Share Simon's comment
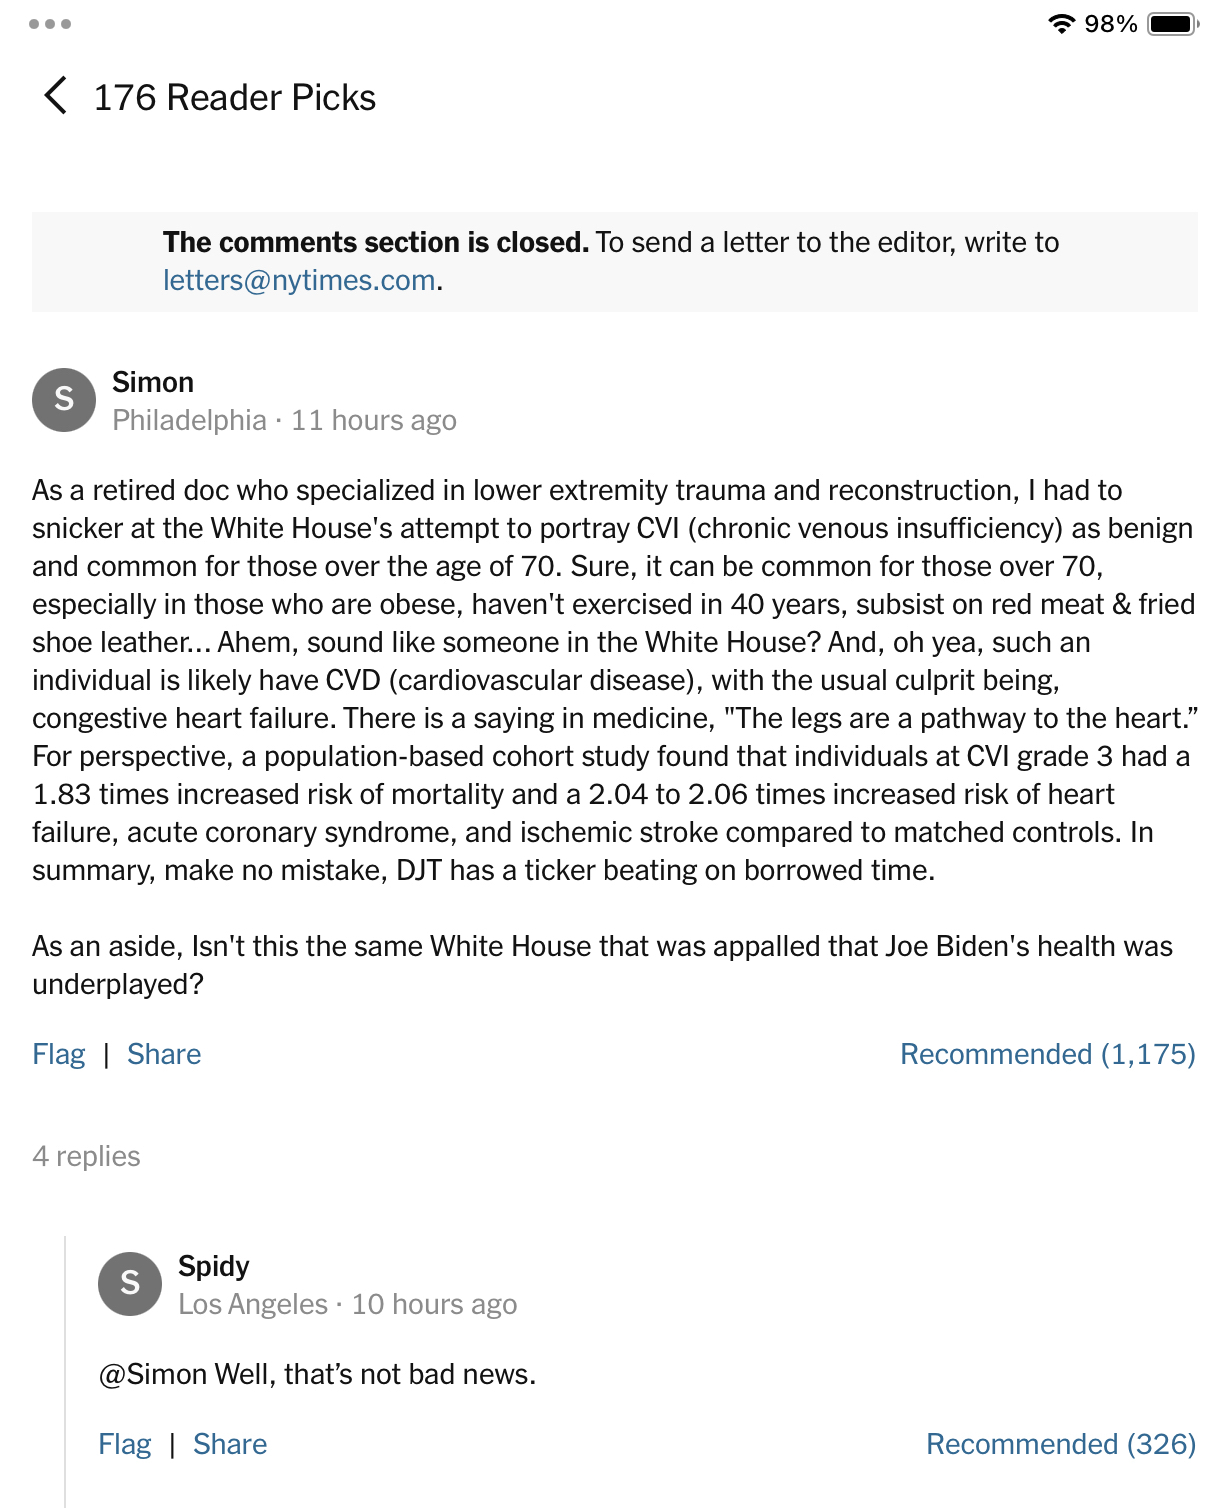The image size is (1230, 1508). point(164,1054)
